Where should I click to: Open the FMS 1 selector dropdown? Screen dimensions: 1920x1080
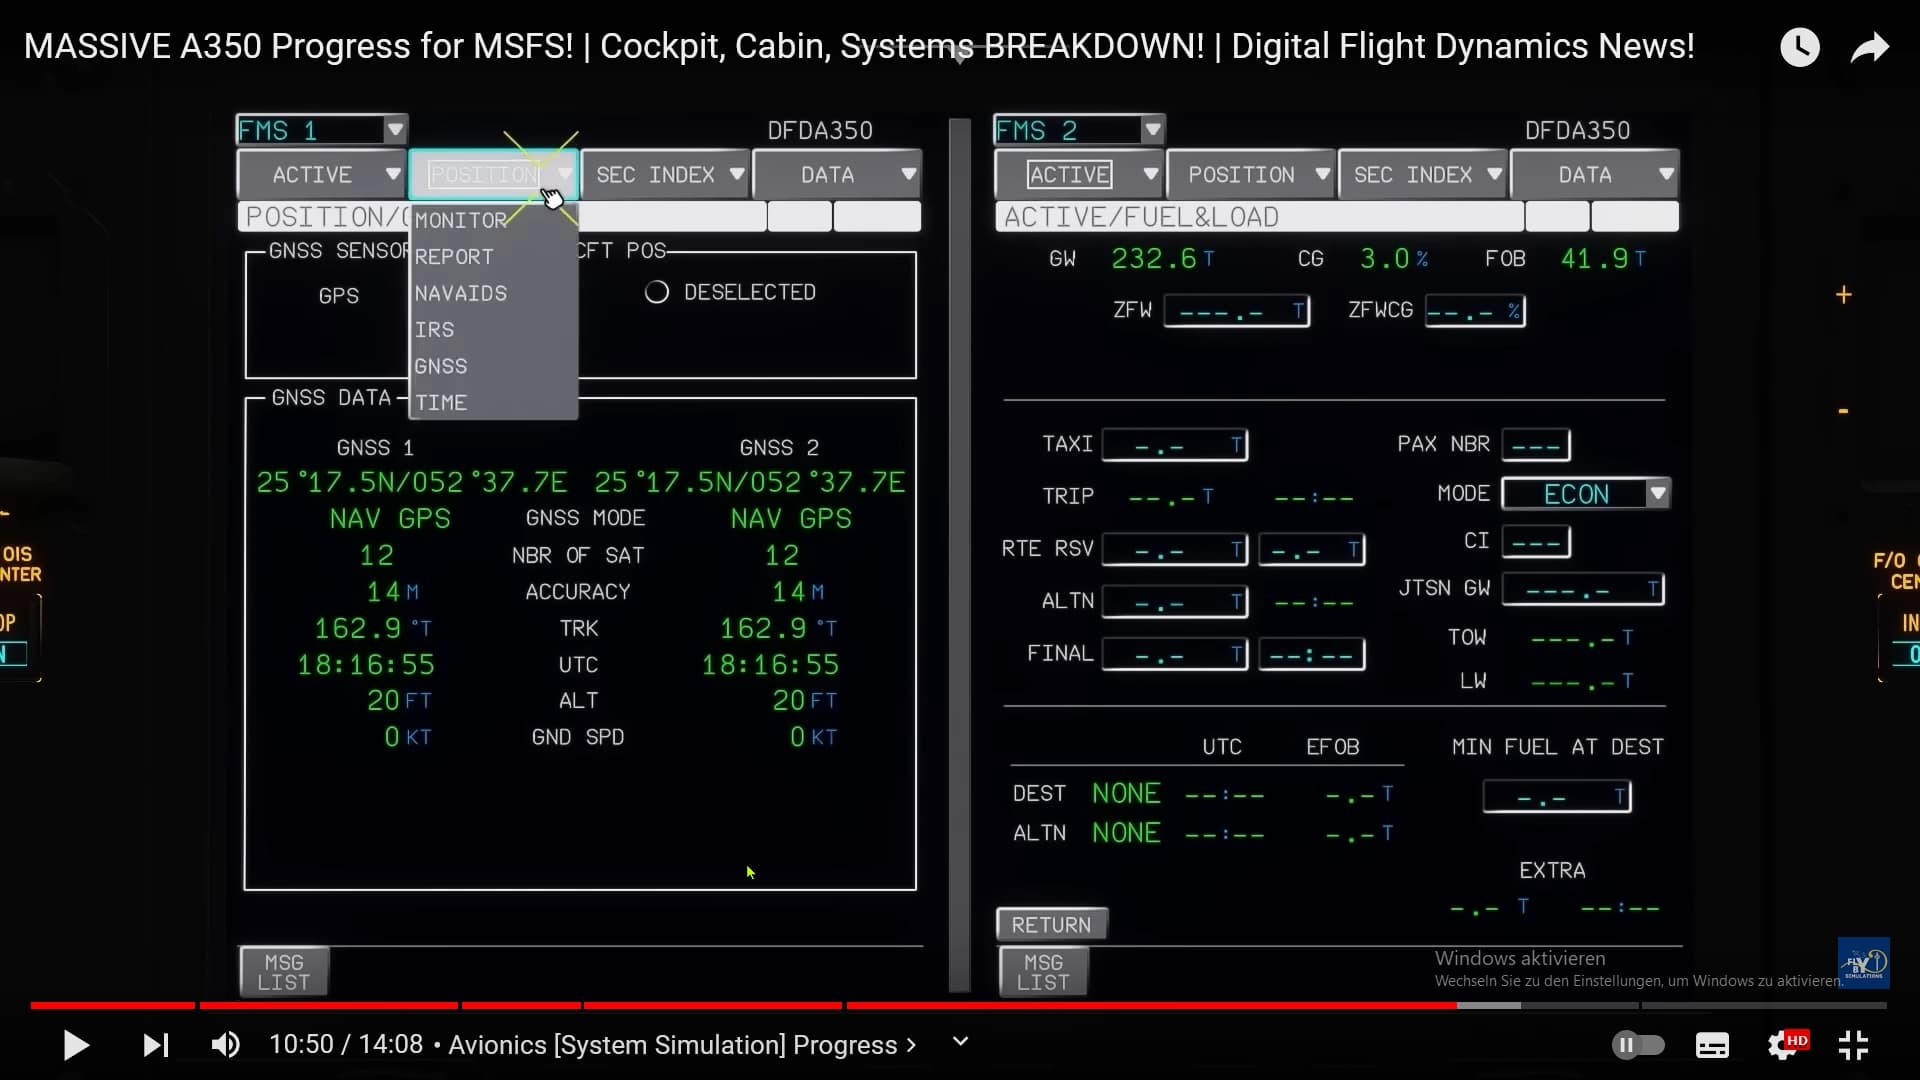pyautogui.click(x=395, y=130)
